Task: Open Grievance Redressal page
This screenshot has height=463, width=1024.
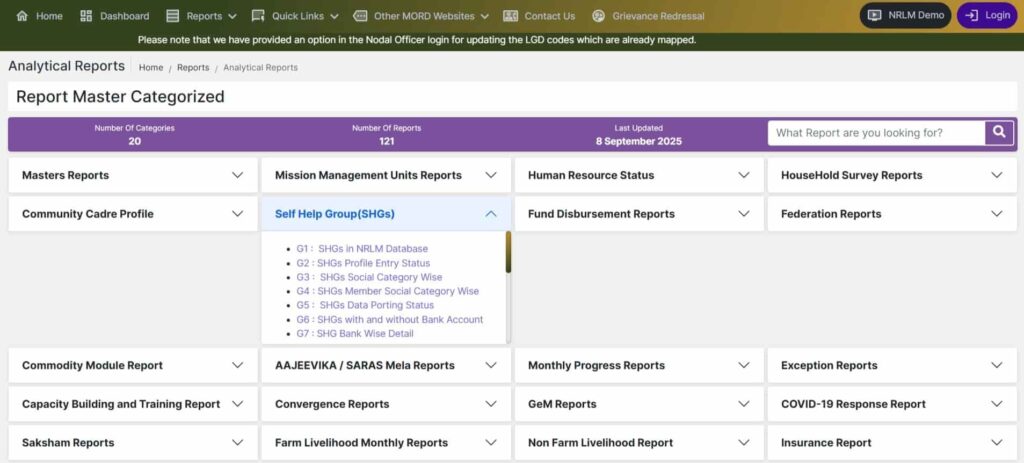Action: (648, 16)
